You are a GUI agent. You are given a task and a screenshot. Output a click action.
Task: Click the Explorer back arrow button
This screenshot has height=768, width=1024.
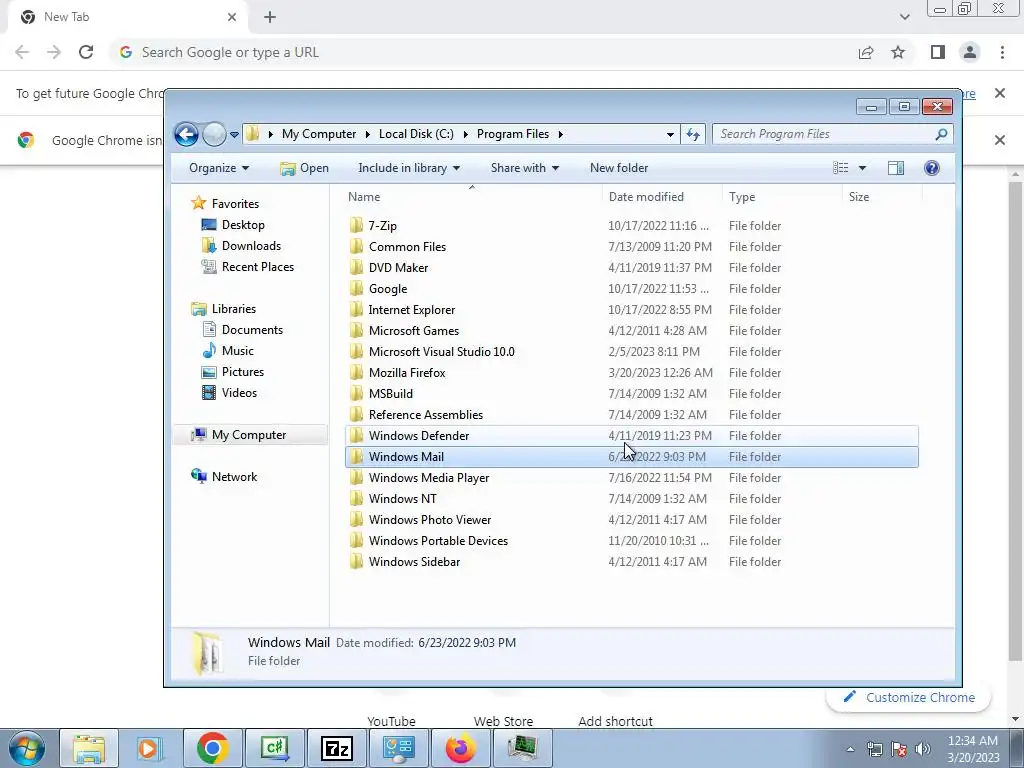pos(186,135)
